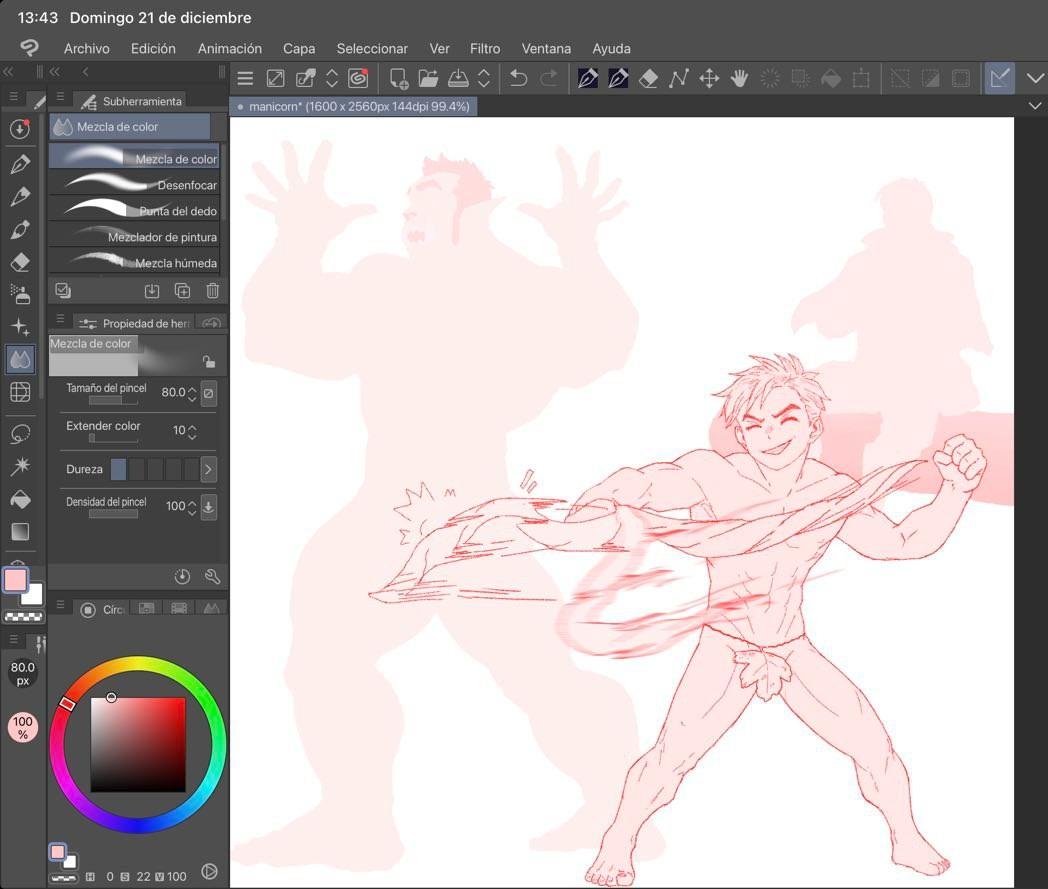Activate the Hand pan tool in command bar
This screenshot has height=889, width=1048.
(x=739, y=78)
